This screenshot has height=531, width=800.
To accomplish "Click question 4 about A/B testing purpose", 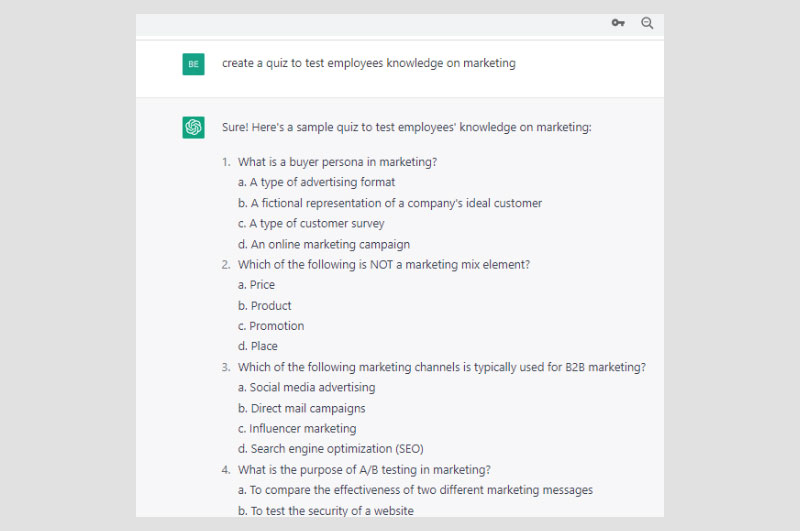I will pos(363,470).
